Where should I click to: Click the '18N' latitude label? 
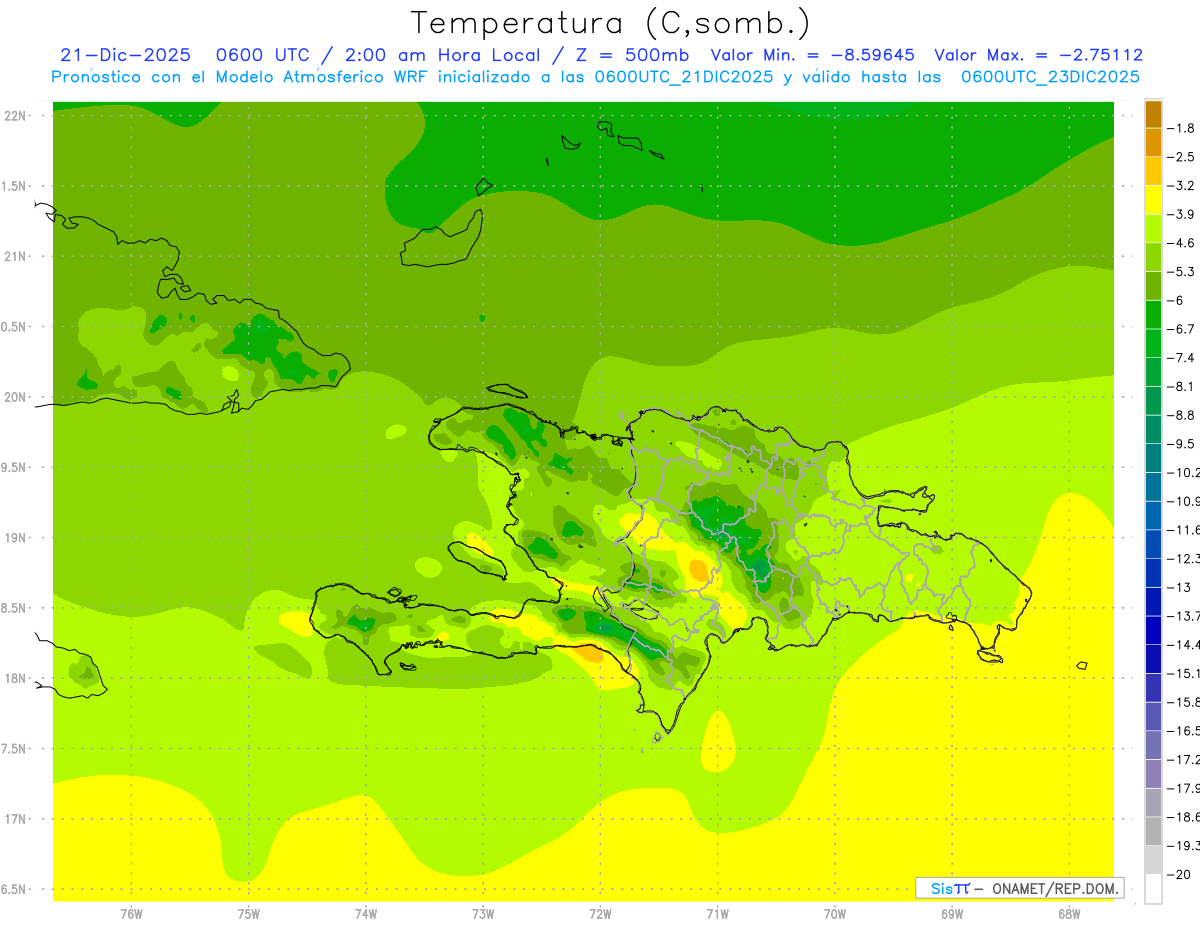15,678
